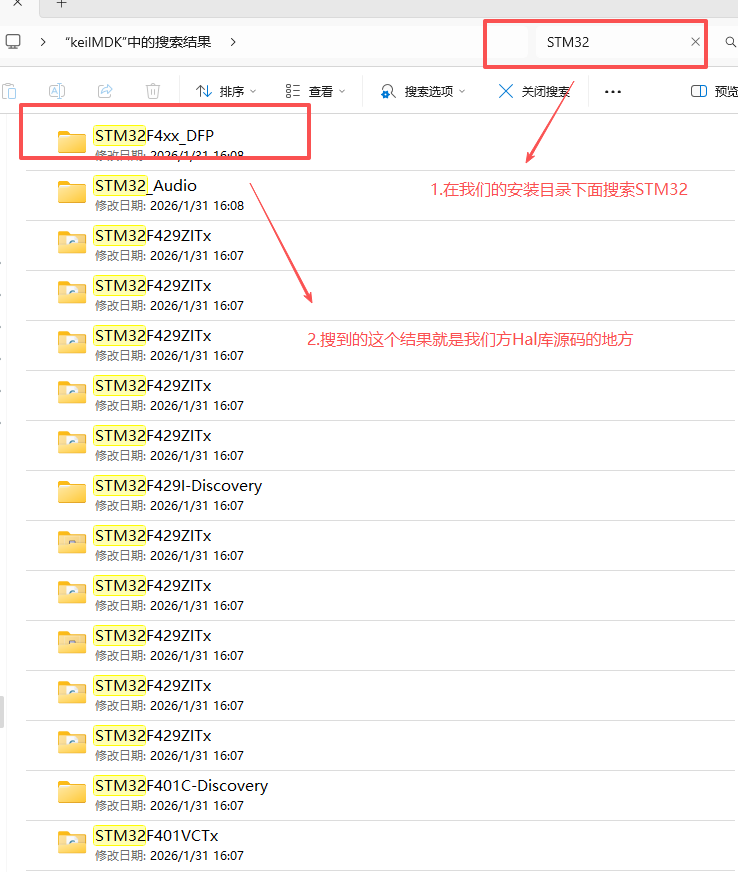Click the STM32_Audio folder icon

point(72,192)
